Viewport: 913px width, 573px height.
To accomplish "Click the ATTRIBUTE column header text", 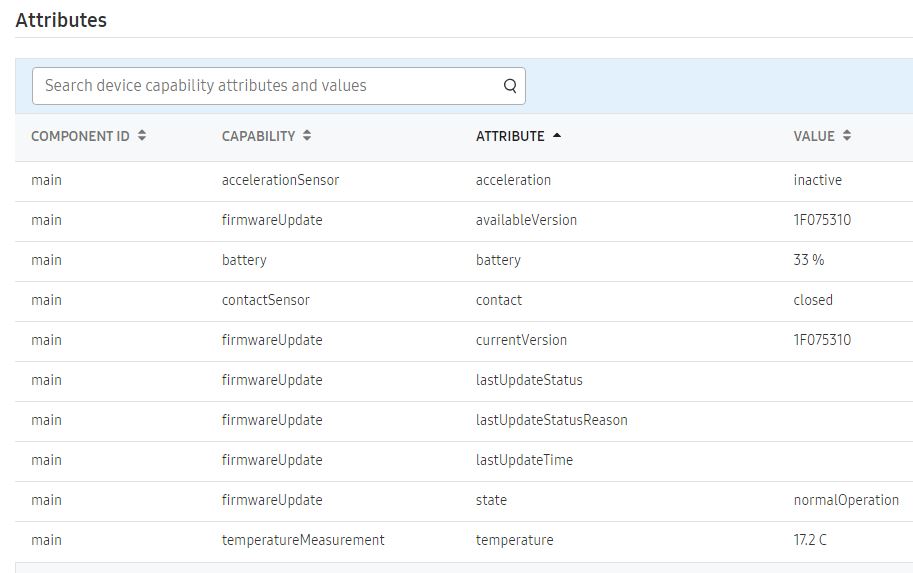I will point(510,136).
